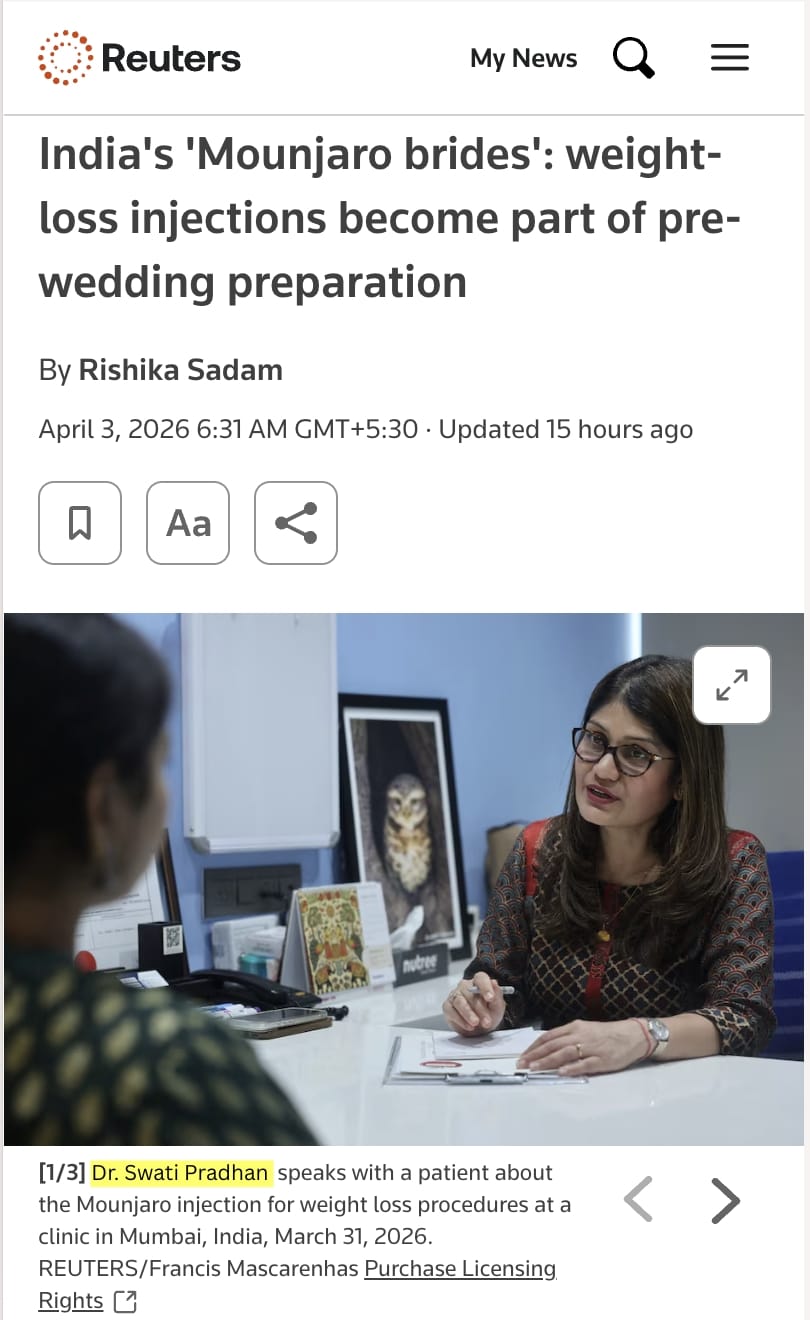Bookmark this article

[x=80, y=523]
